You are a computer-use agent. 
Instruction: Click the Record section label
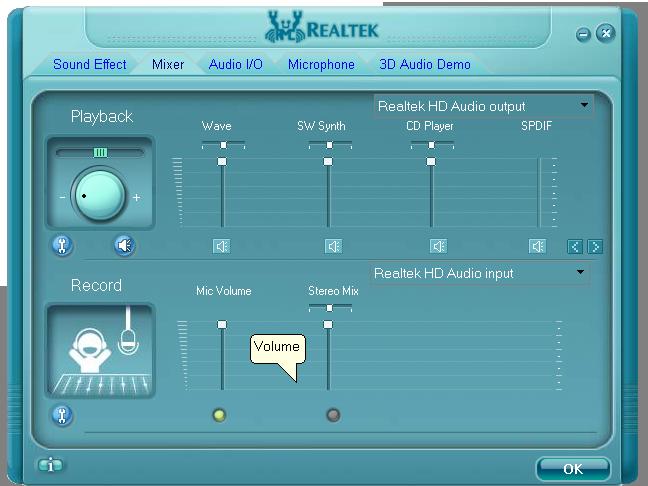96,285
